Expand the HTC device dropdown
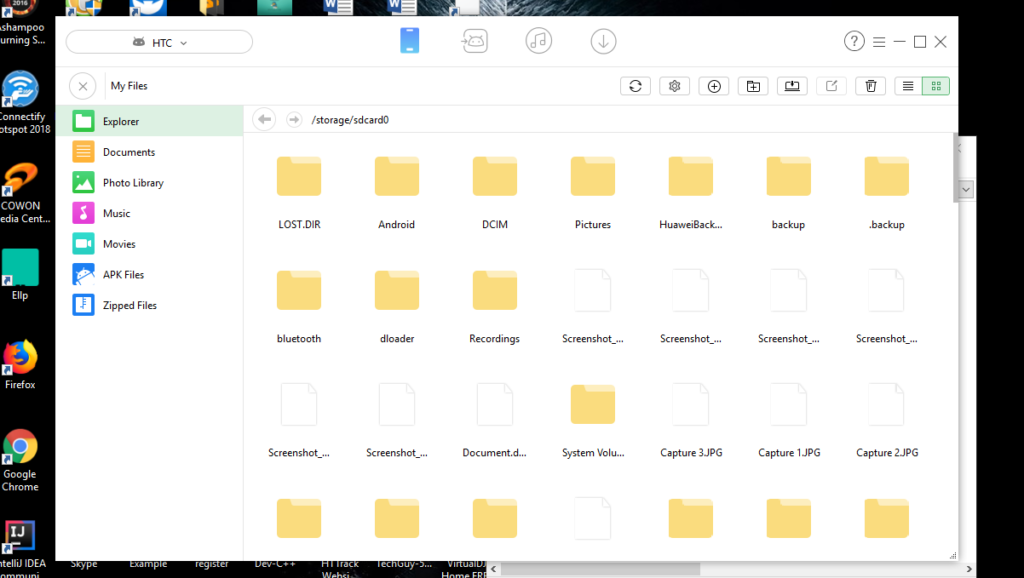 point(160,42)
